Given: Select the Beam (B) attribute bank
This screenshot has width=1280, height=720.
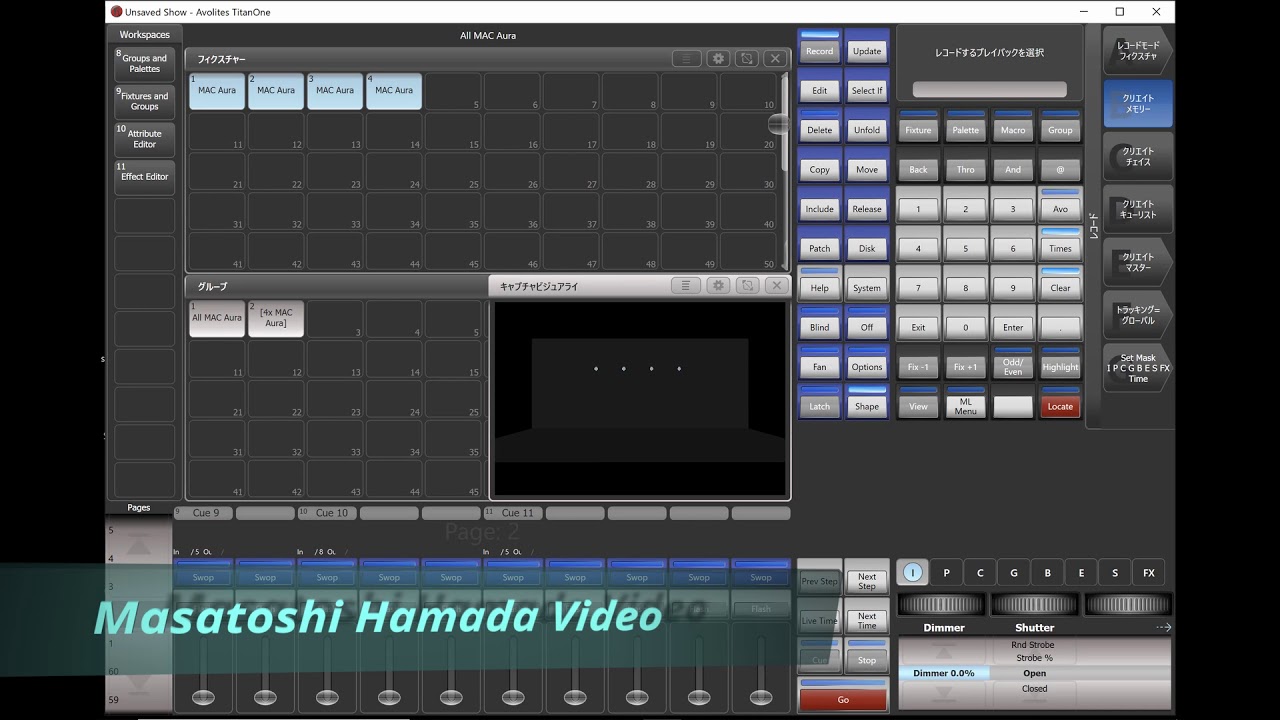Looking at the screenshot, I should click(1048, 573).
